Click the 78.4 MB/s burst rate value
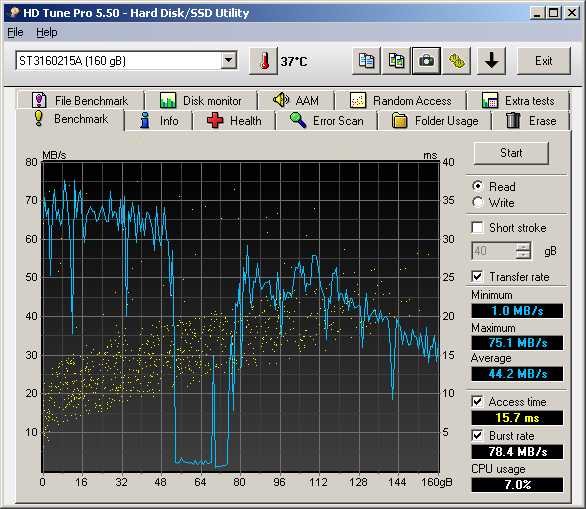The image size is (586, 509). coord(517,452)
